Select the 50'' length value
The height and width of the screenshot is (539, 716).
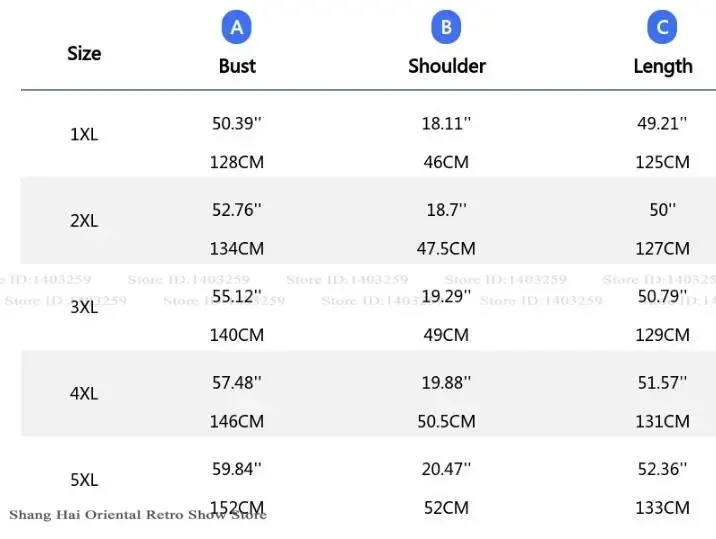coord(662,210)
